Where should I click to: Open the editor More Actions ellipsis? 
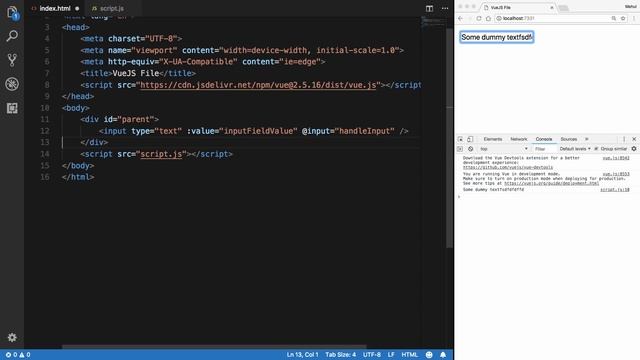point(445,8)
